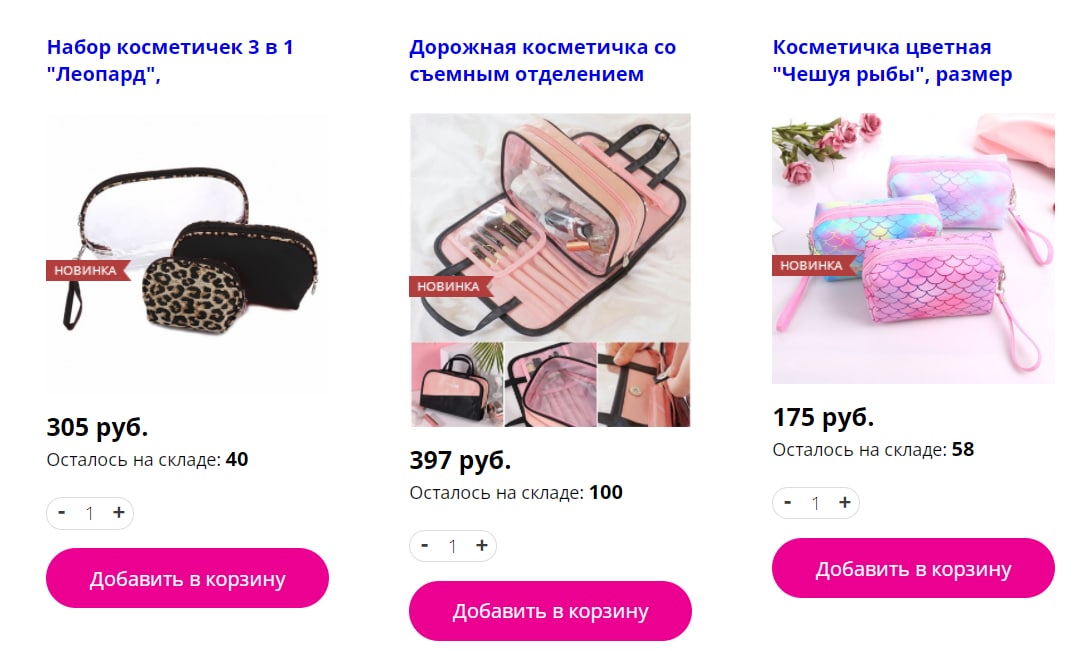
Task: Click НОВИНКА badge on leopard set
Action: tap(87, 271)
